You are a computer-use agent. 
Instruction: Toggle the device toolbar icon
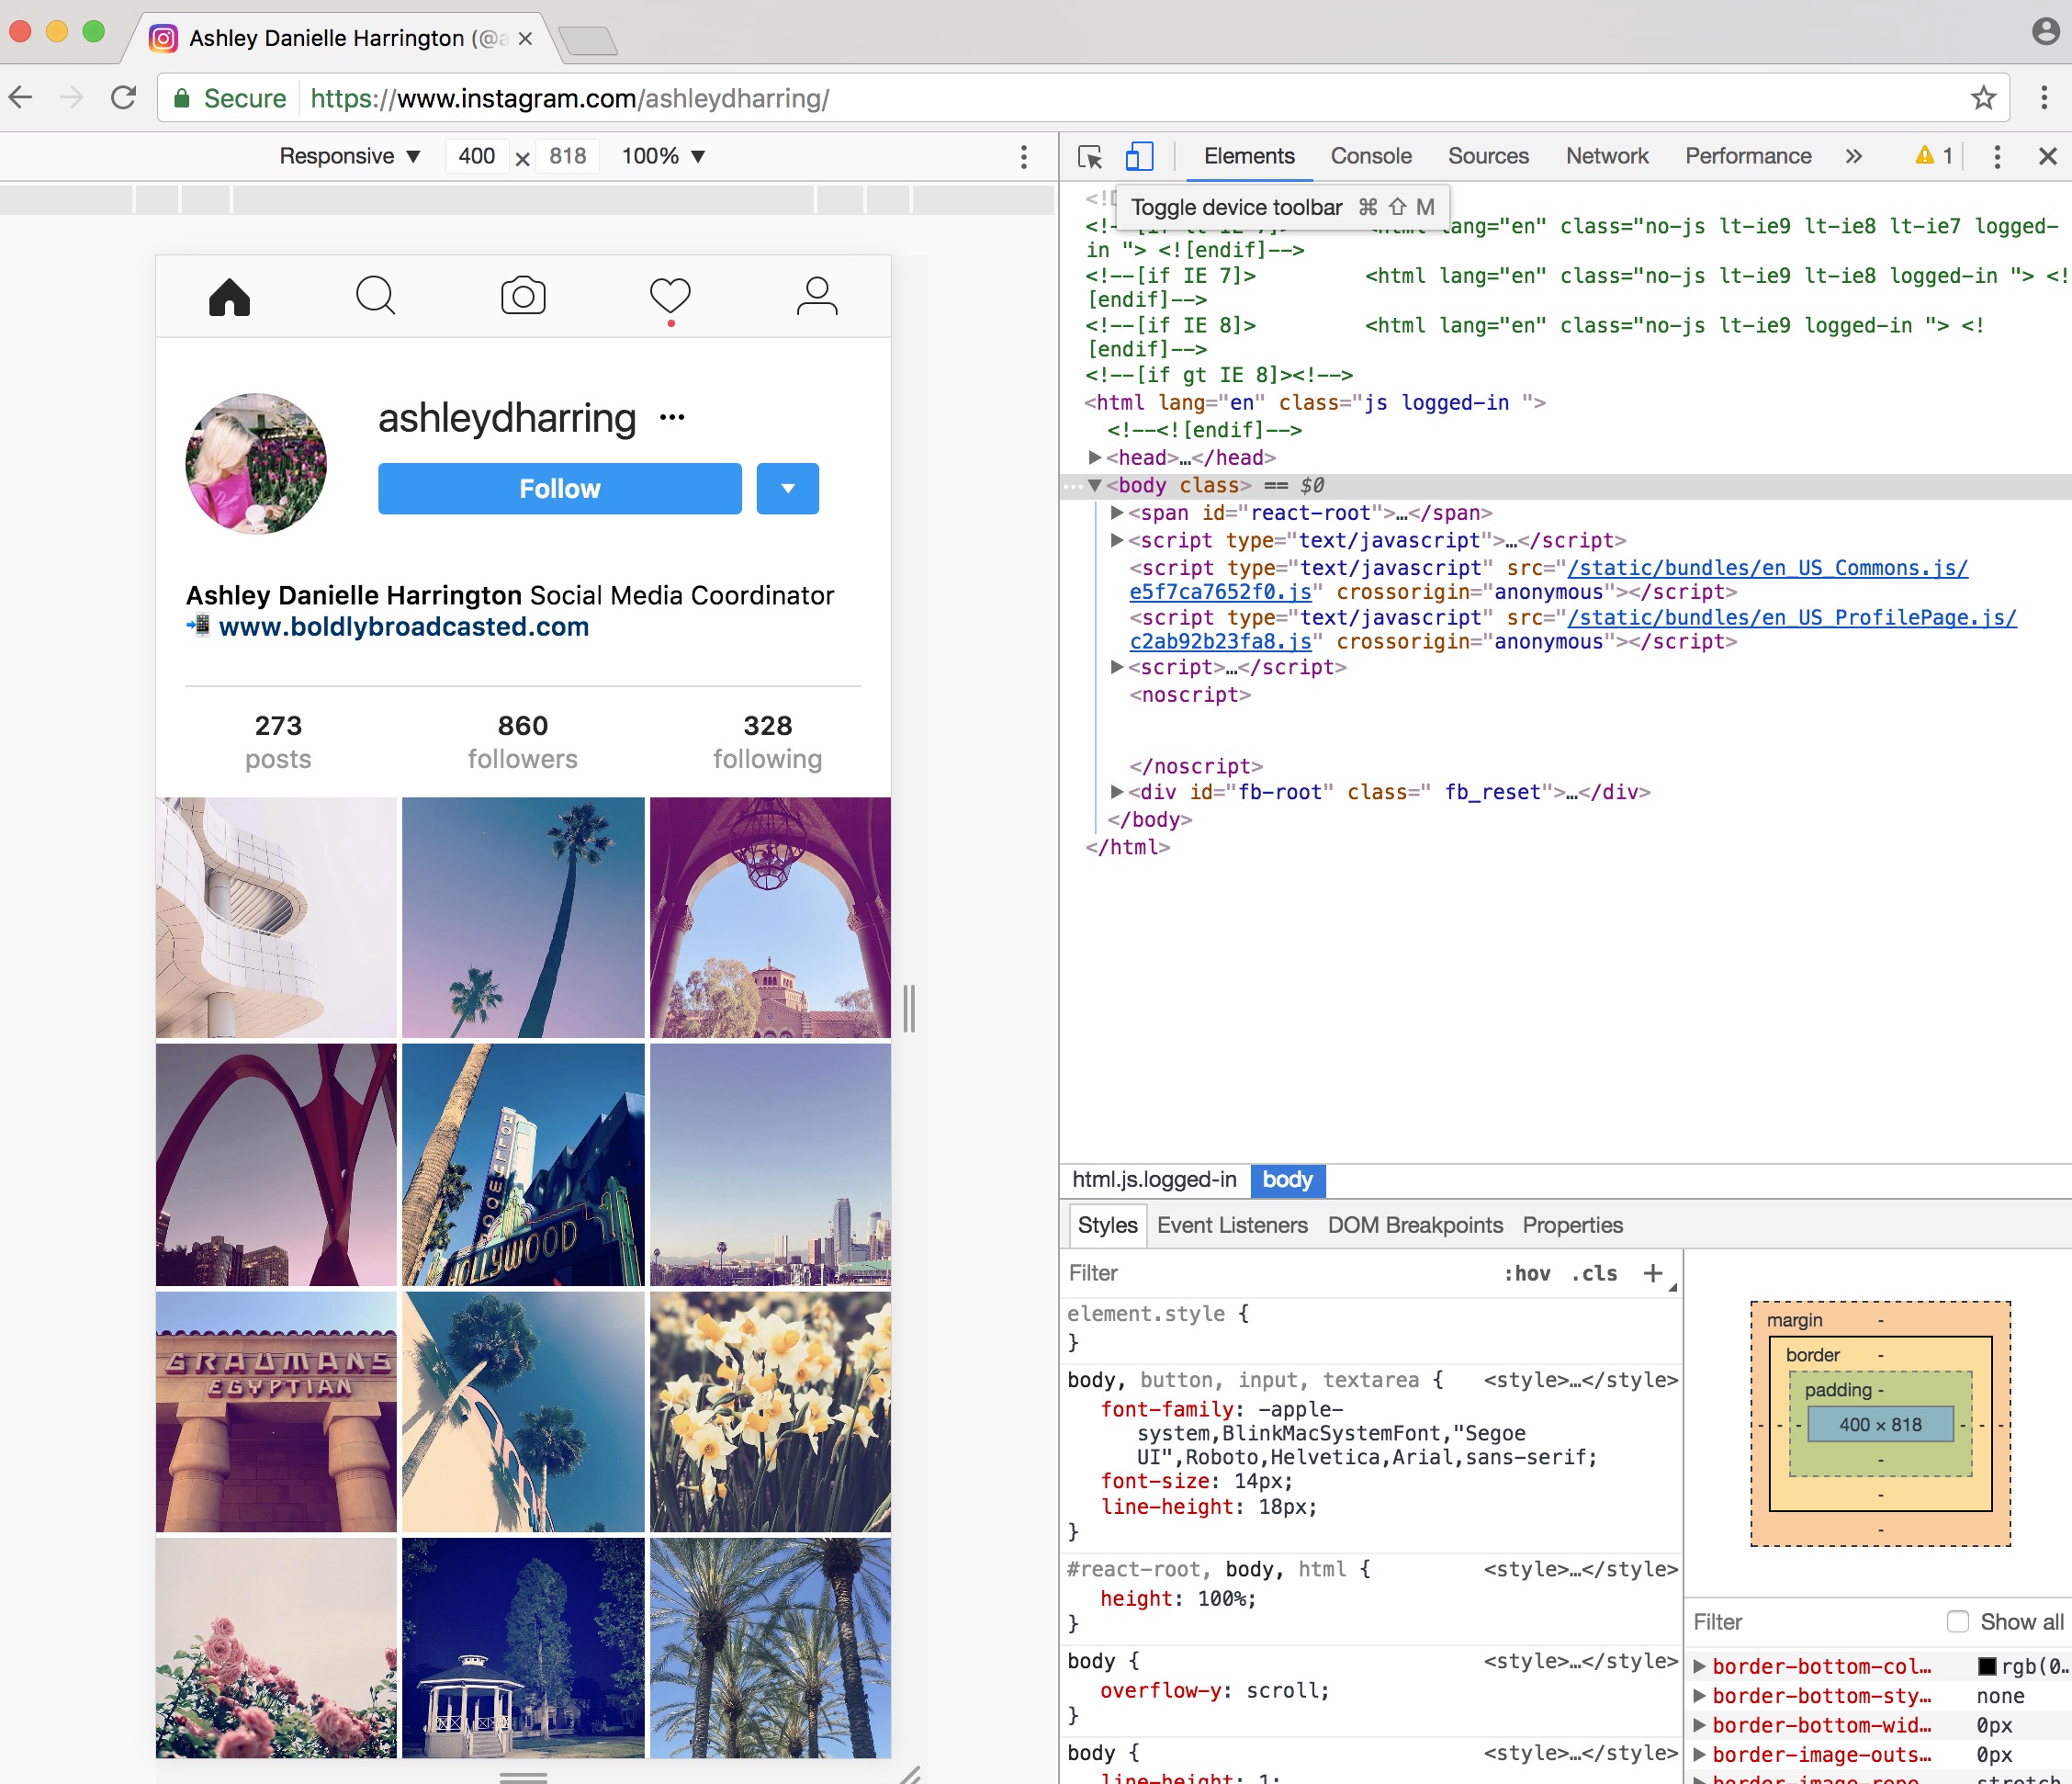coord(1139,156)
